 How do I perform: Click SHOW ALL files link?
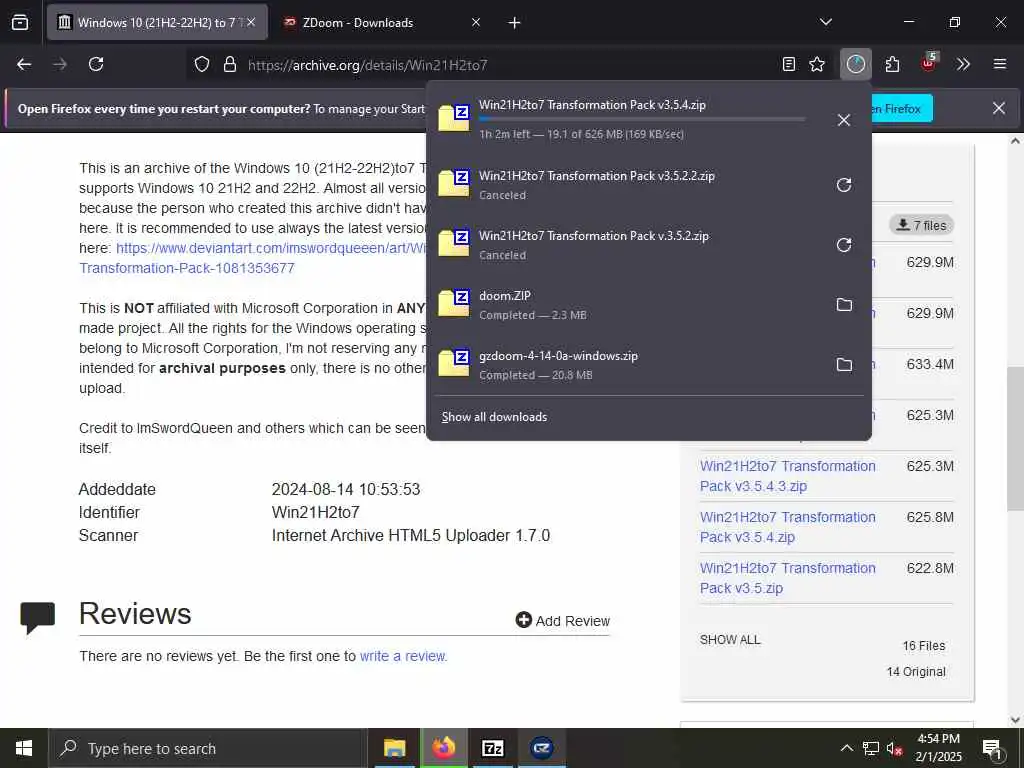pos(730,640)
